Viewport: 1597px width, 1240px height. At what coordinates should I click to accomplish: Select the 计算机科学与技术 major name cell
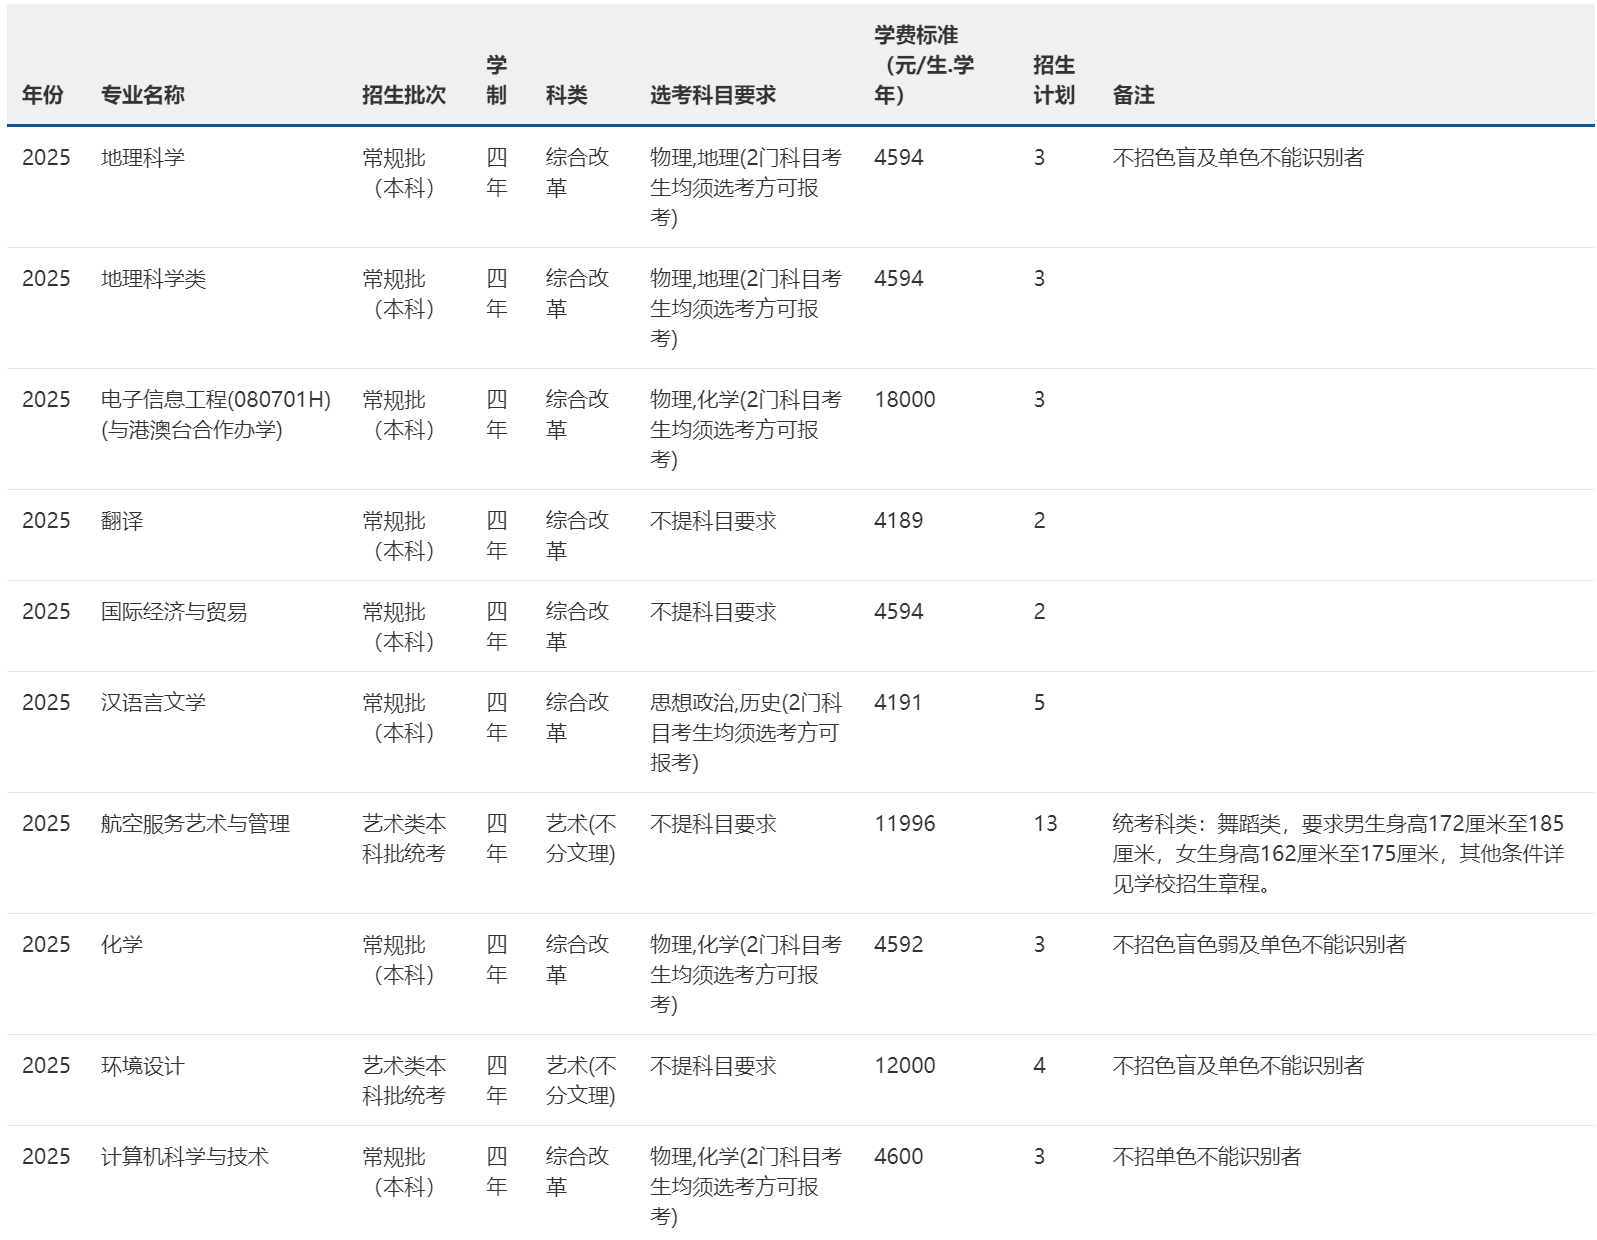[x=185, y=1157]
